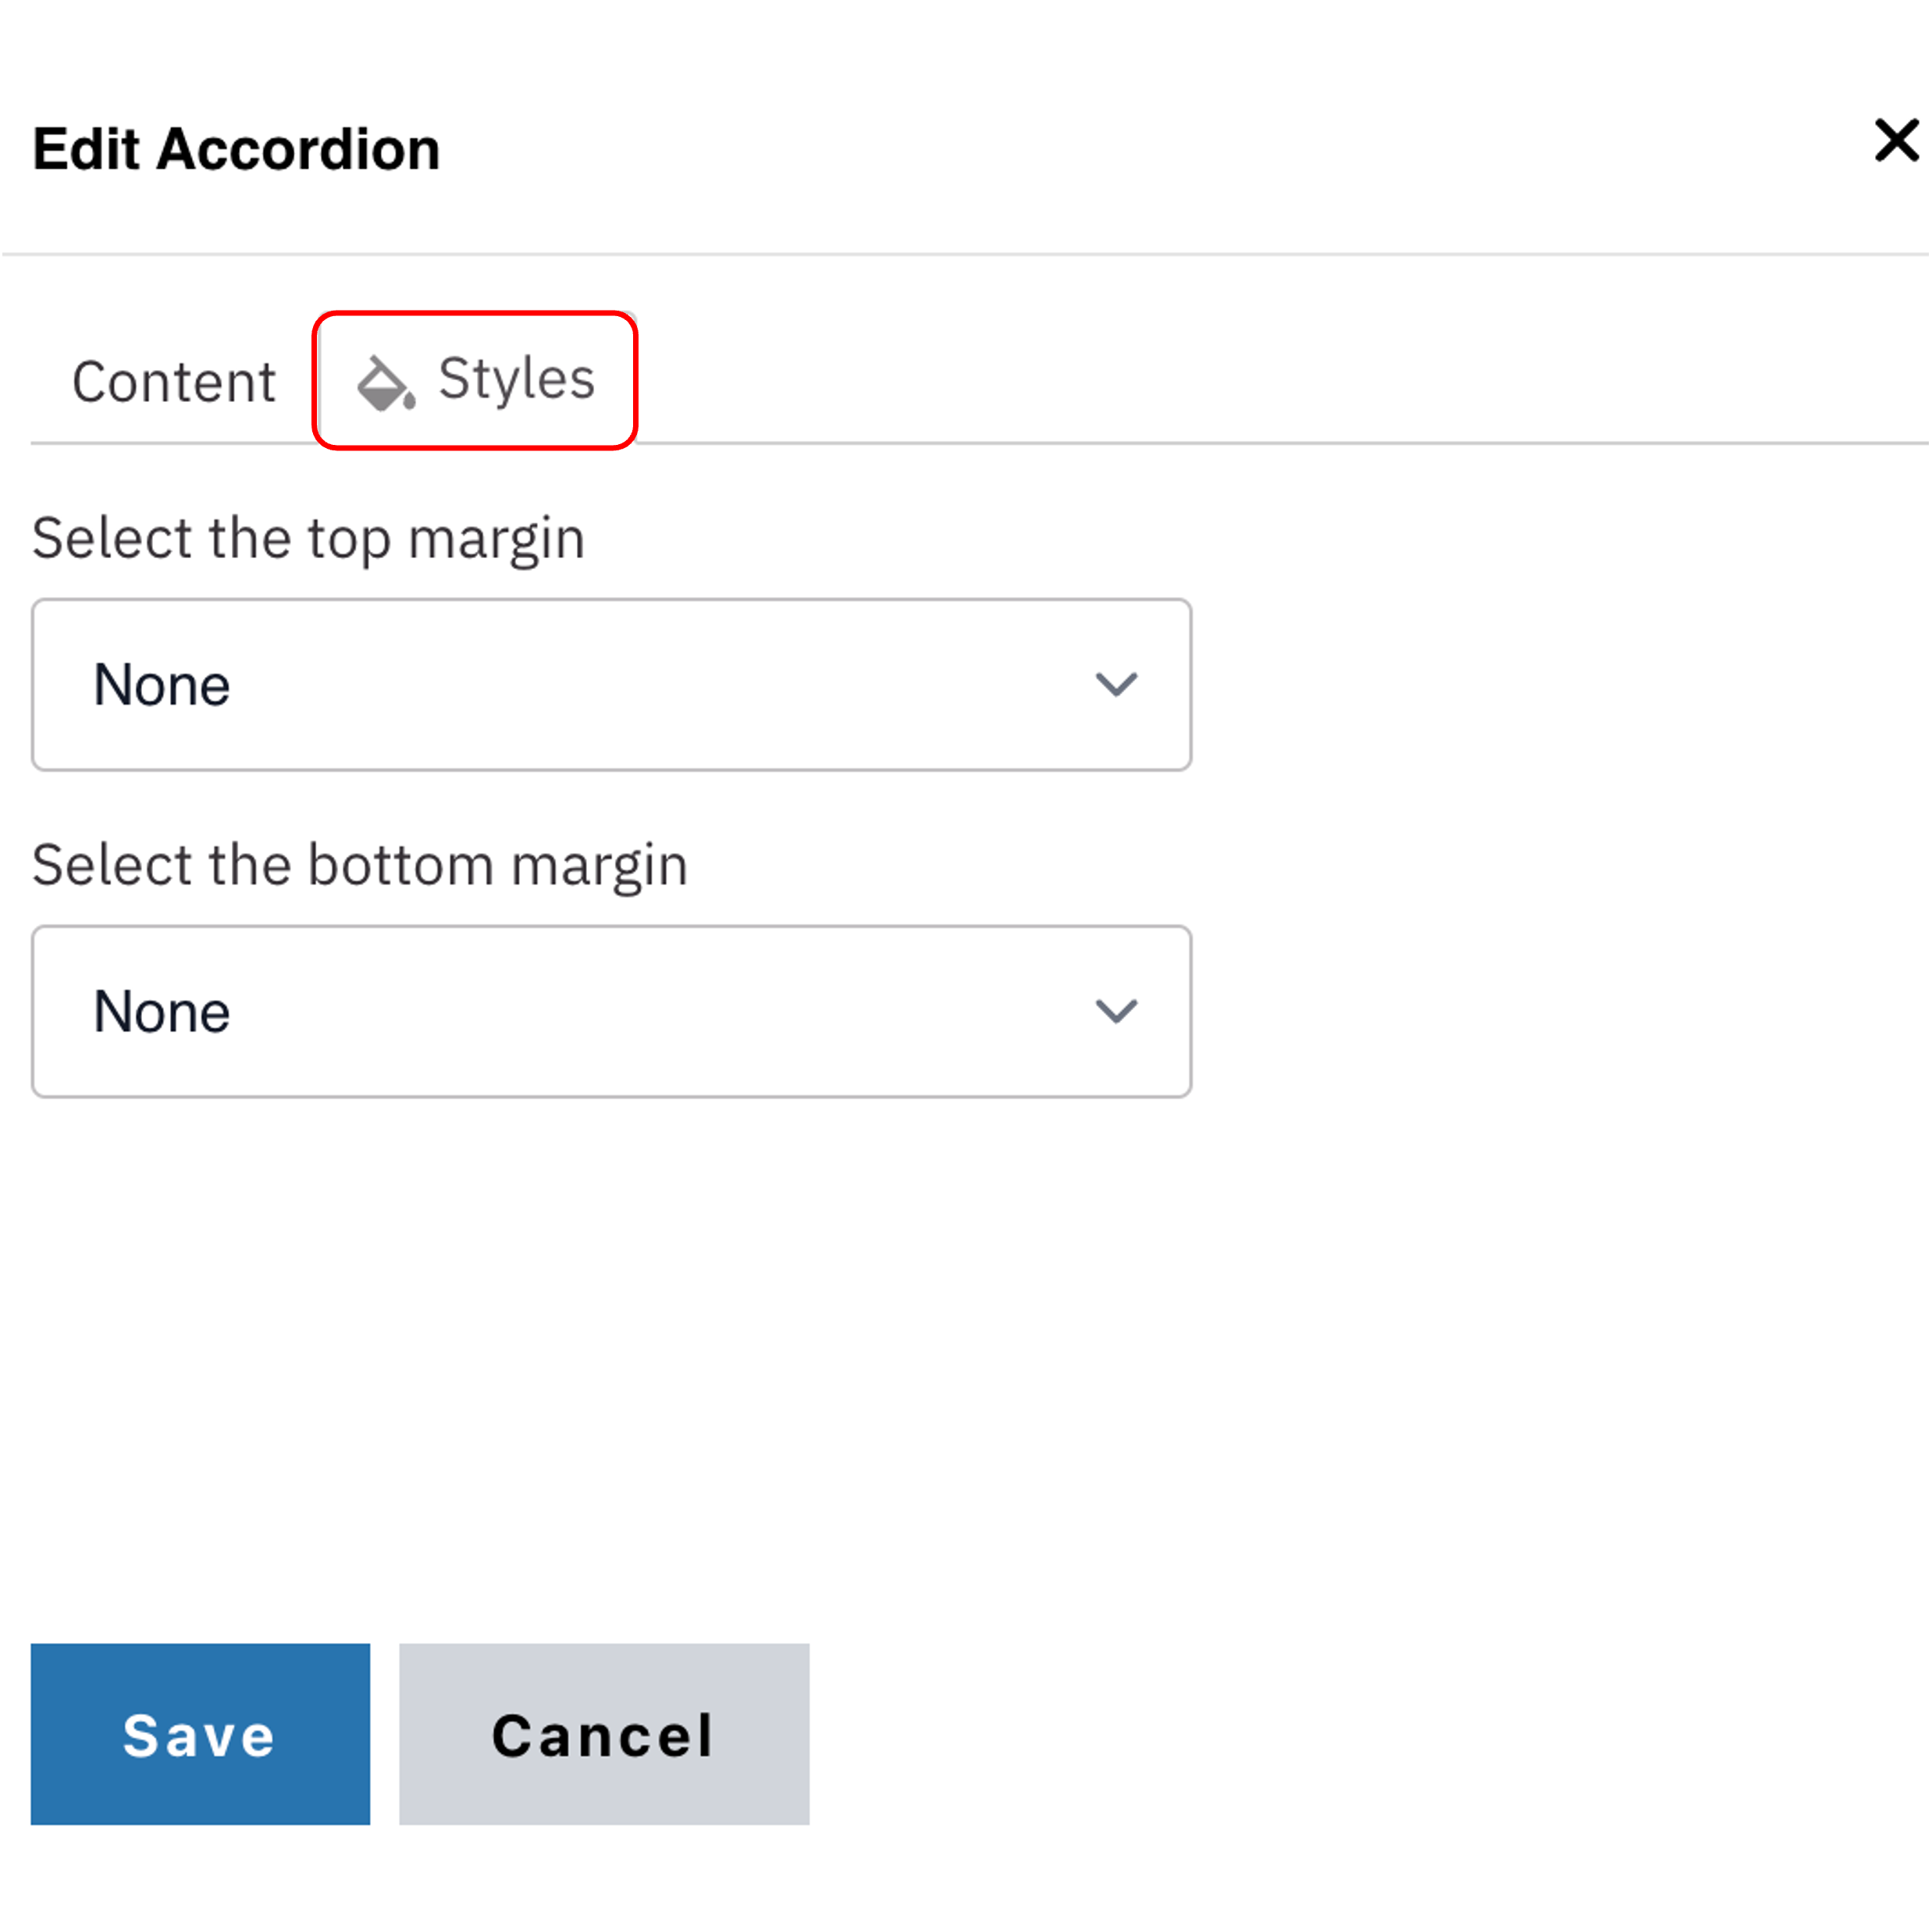Close the Edit Accordion dialog with X
Screen dimensions: 1932x1928
click(1895, 141)
